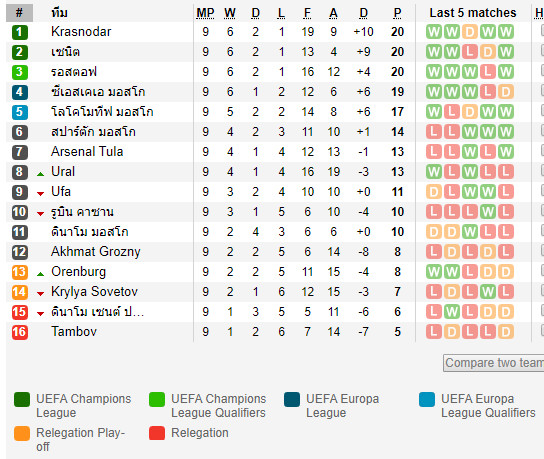The width and height of the screenshot is (544, 459).
Task: Click the orange rank 13 badge
Action: pyautogui.click(x=19, y=272)
